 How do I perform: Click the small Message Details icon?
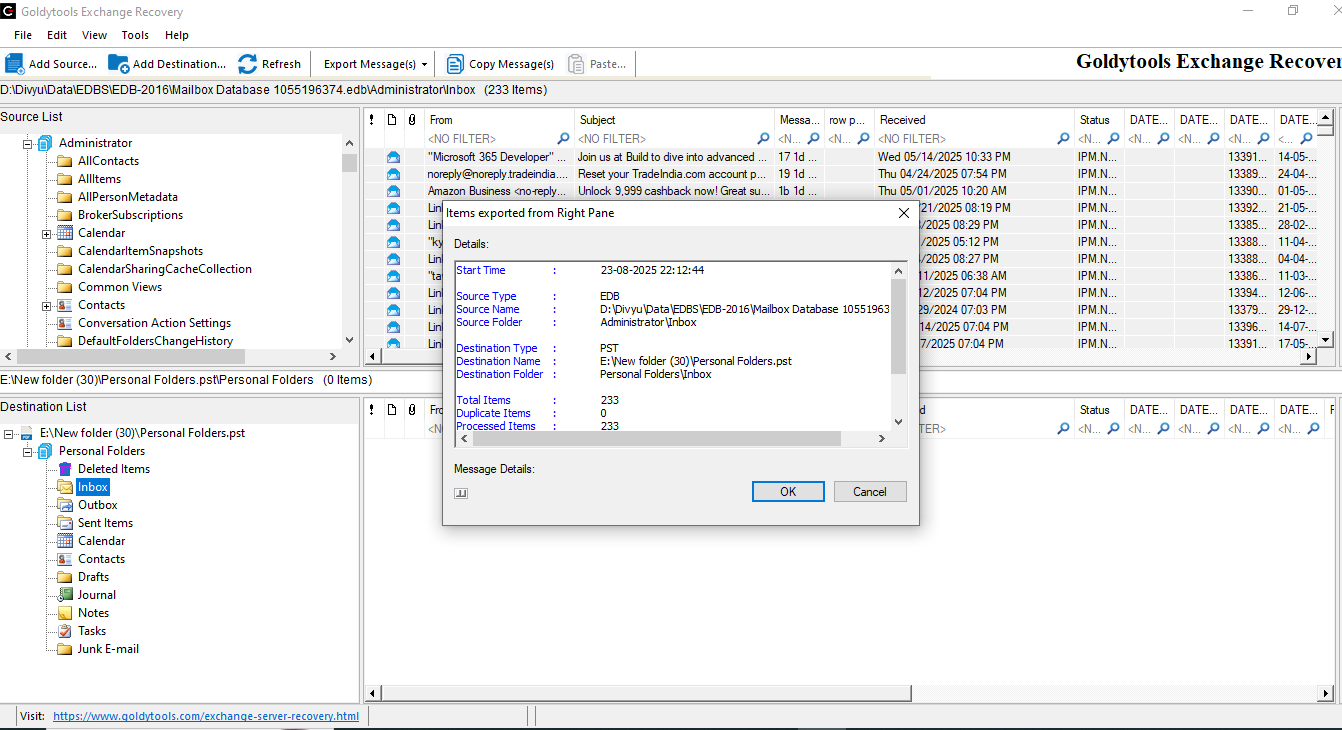[x=461, y=493]
